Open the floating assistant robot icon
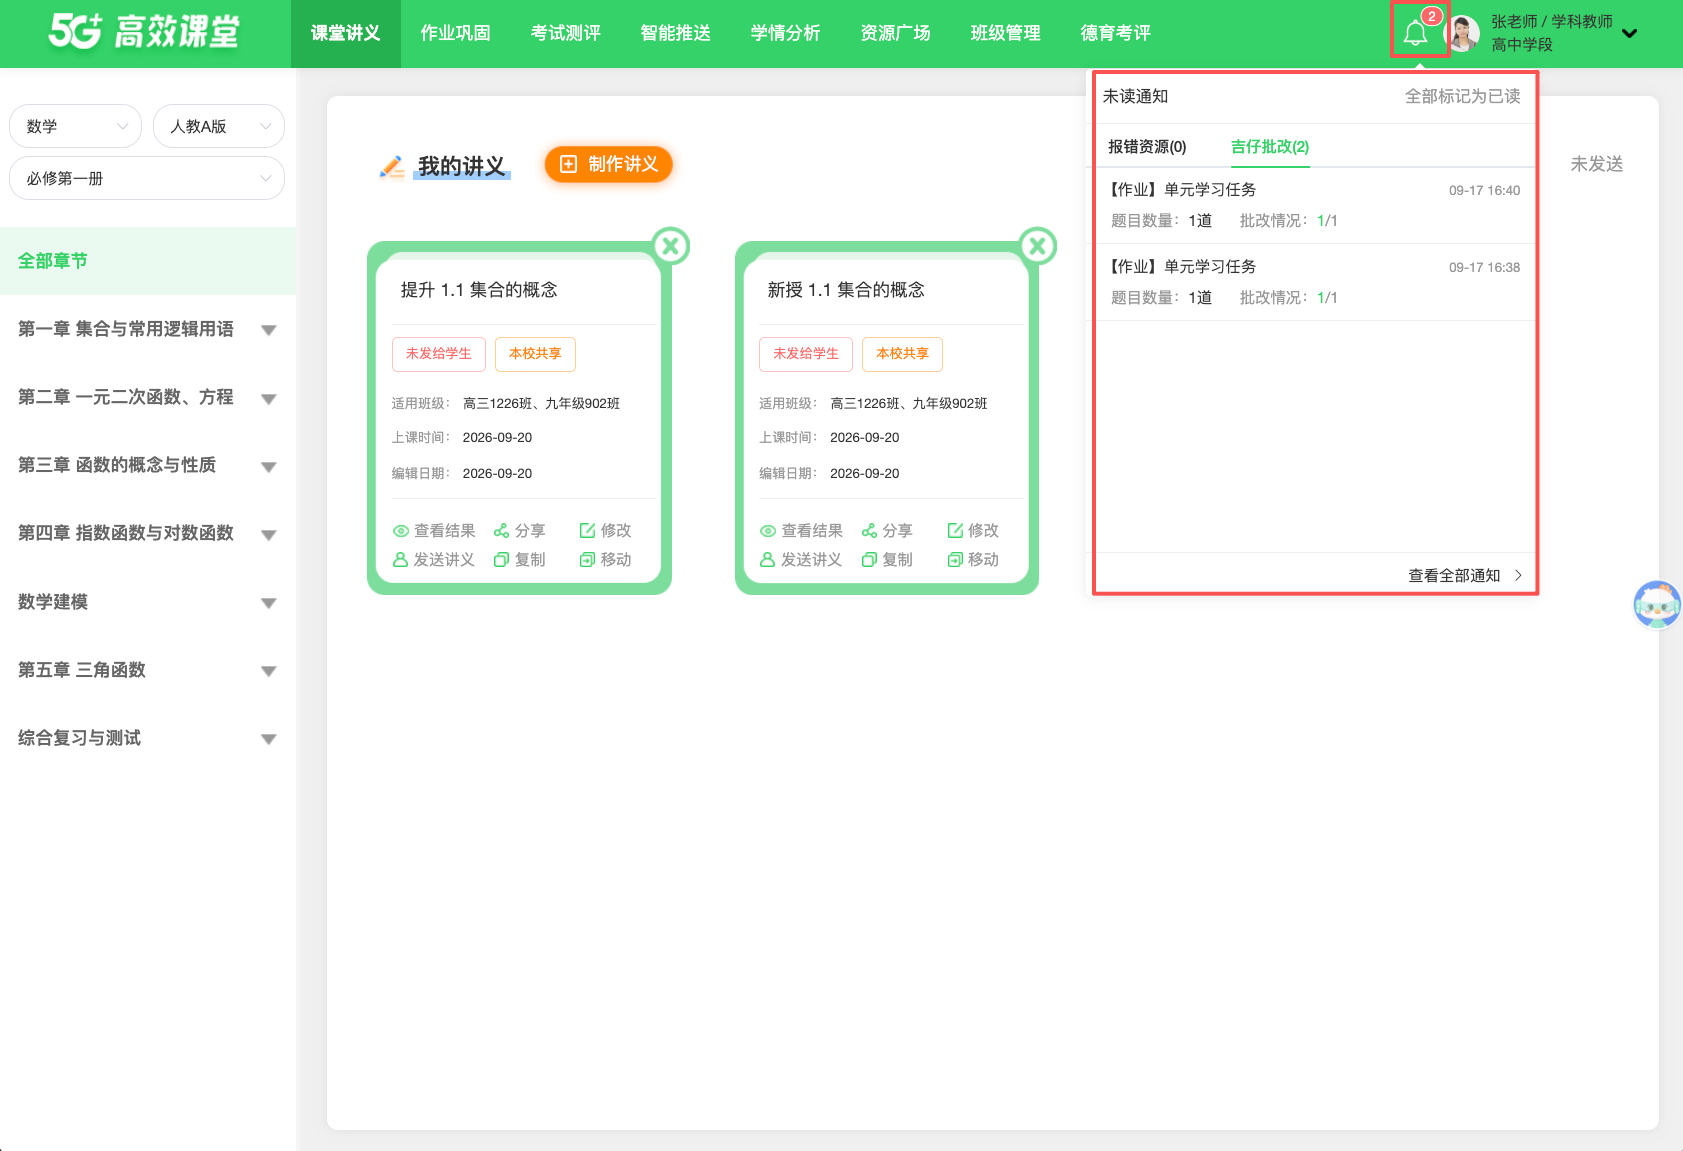 1657,605
